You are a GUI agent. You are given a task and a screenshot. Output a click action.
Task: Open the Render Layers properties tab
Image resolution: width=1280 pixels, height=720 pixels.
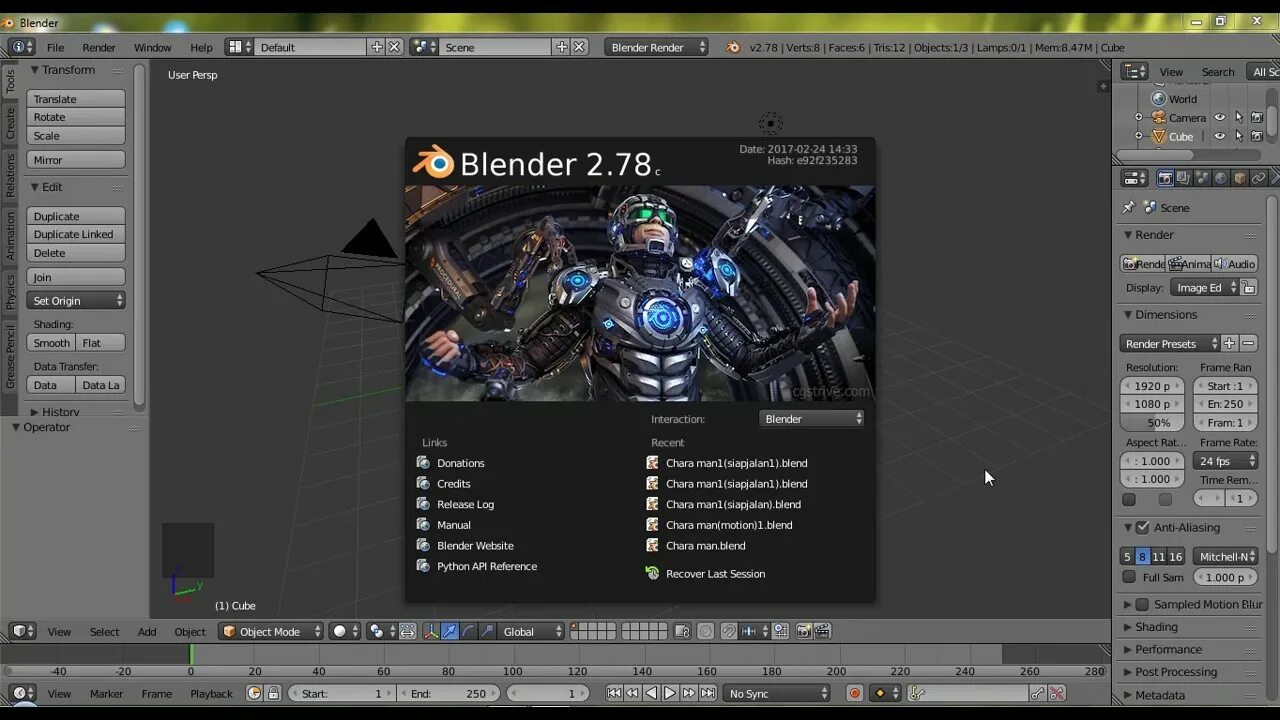click(x=1184, y=178)
